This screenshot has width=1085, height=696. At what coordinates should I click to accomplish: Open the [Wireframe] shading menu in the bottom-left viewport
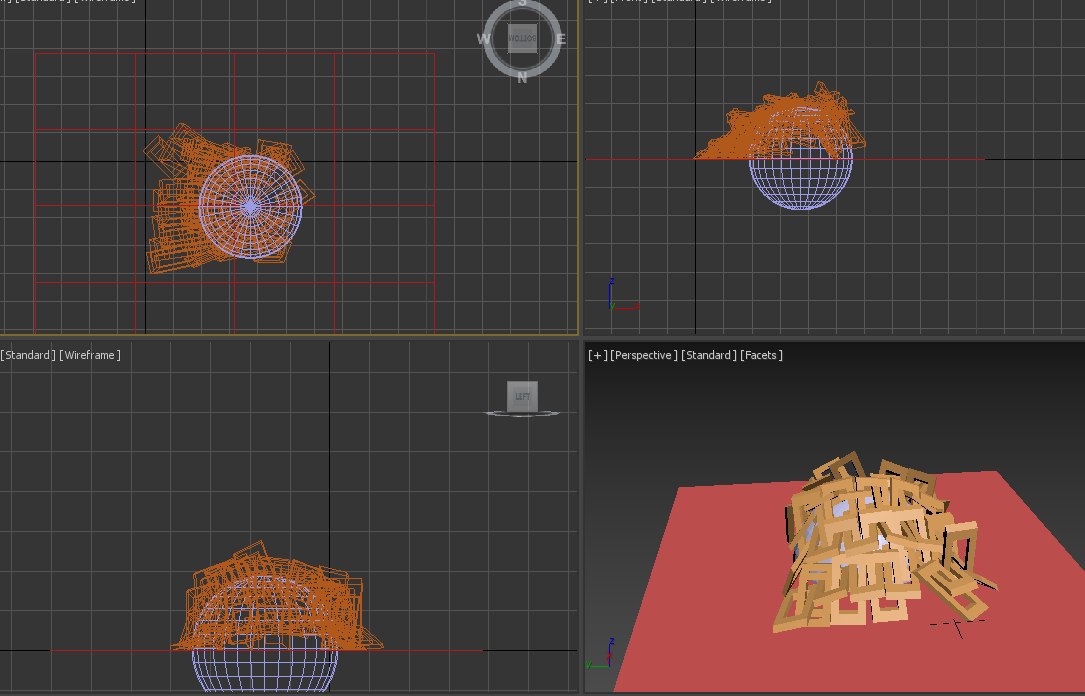(90, 355)
